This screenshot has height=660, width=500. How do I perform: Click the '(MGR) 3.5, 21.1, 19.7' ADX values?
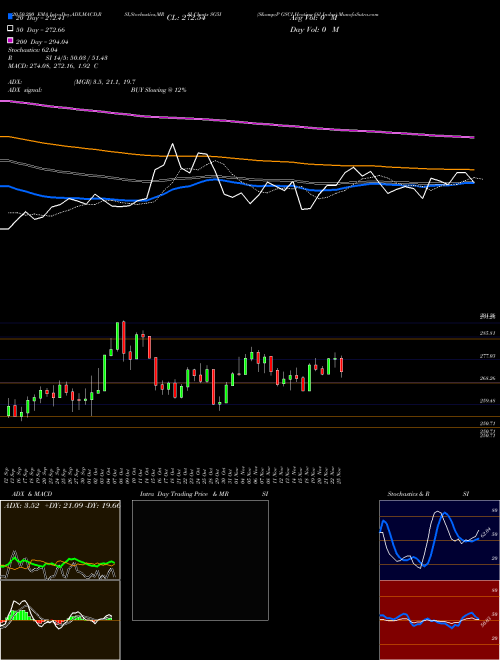pyautogui.click(x=104, y=82)
